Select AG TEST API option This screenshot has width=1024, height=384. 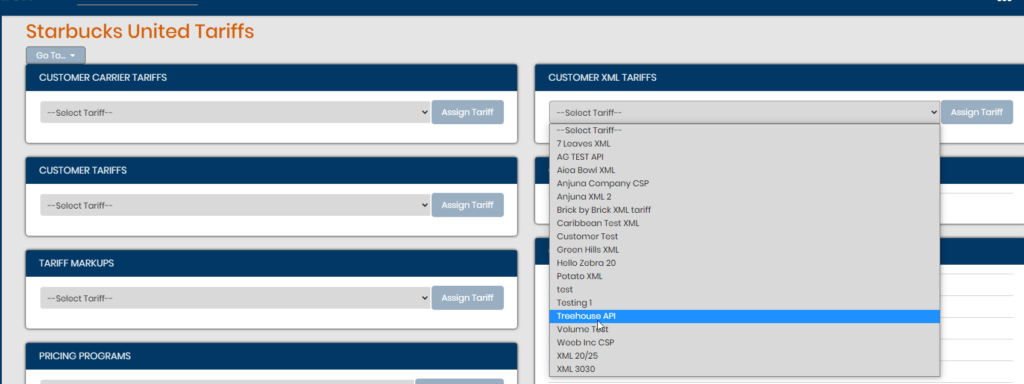pyautogui.click(x=744, y=157)
